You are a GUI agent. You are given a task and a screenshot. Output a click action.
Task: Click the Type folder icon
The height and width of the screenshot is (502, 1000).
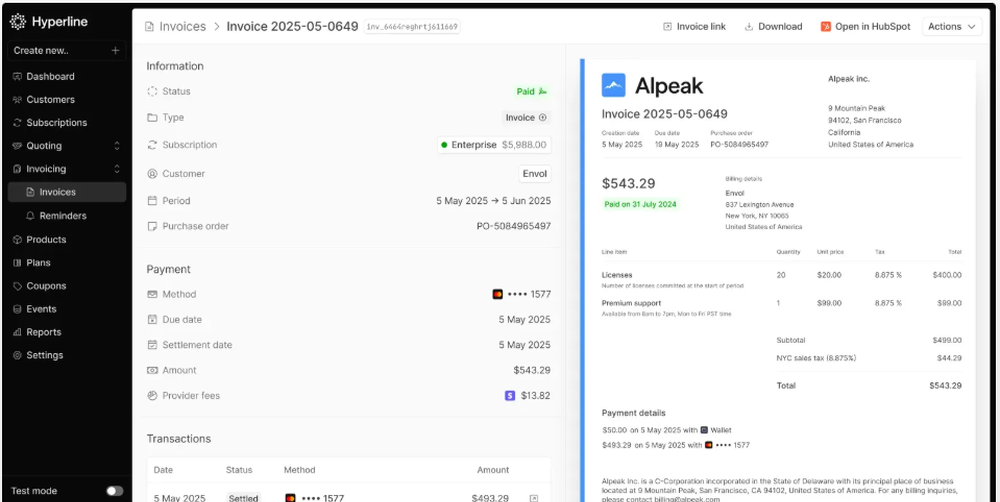pos(152,117)
